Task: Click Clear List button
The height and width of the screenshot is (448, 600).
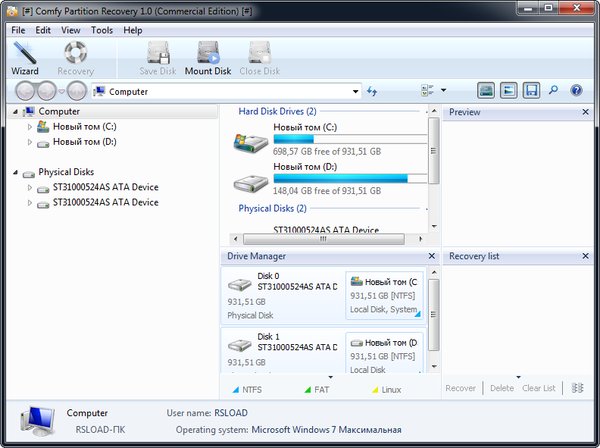Action: point(539,388)
